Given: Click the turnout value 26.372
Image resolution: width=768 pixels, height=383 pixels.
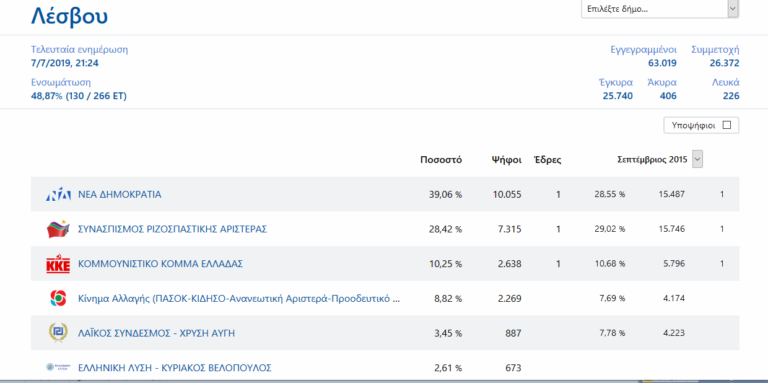Looking at the screenshot, I should click(x=724, y=63).
